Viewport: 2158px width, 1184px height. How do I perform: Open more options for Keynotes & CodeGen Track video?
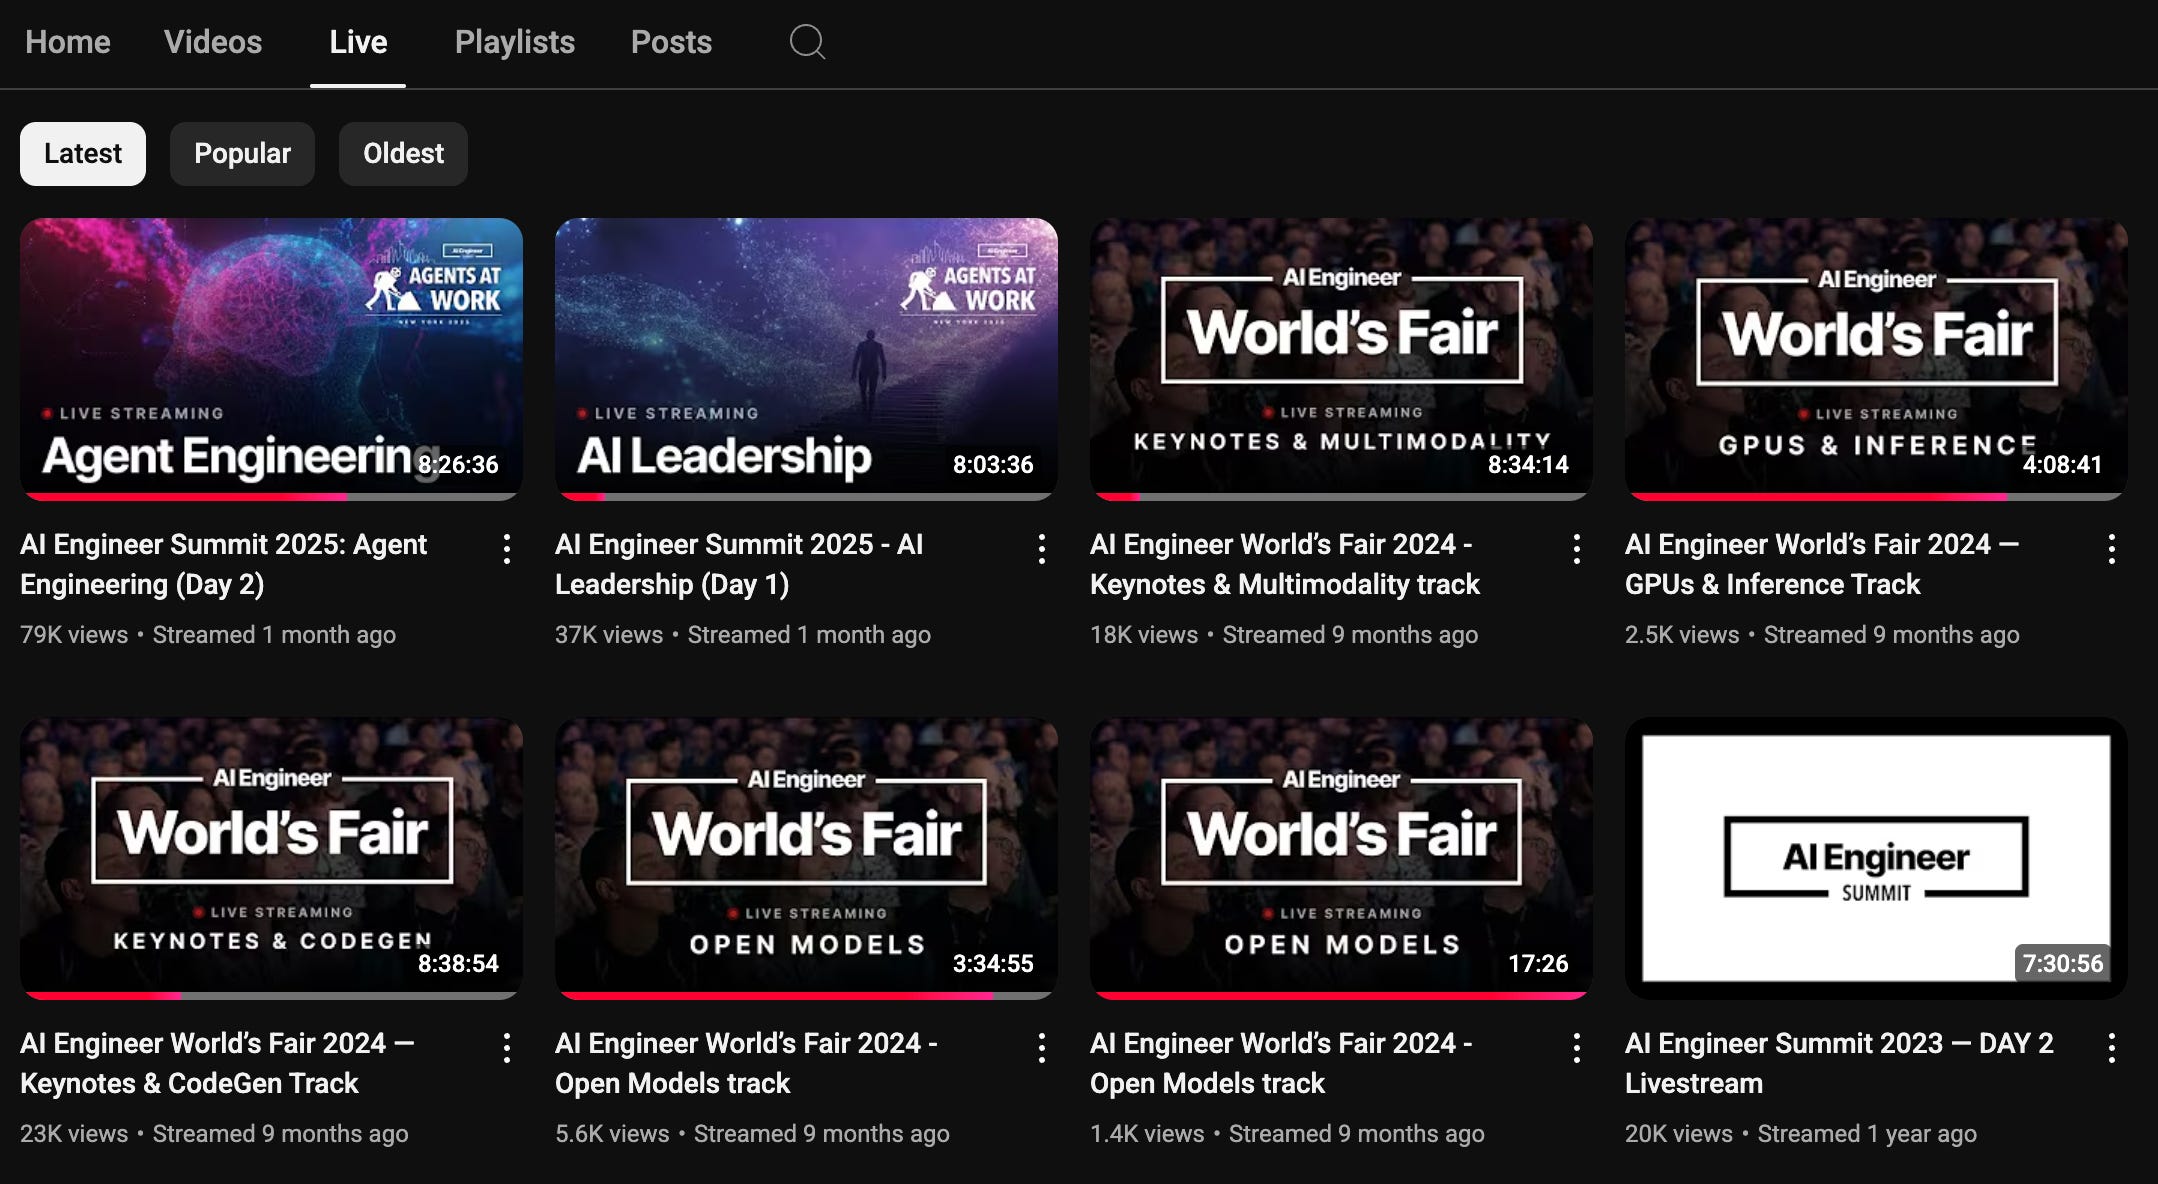507,1047
